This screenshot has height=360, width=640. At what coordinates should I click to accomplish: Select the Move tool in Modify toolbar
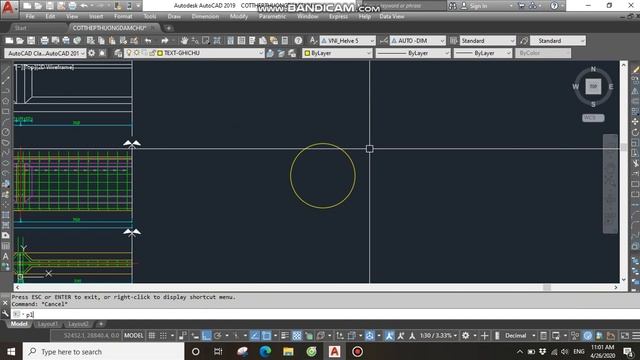click(635, 122)
